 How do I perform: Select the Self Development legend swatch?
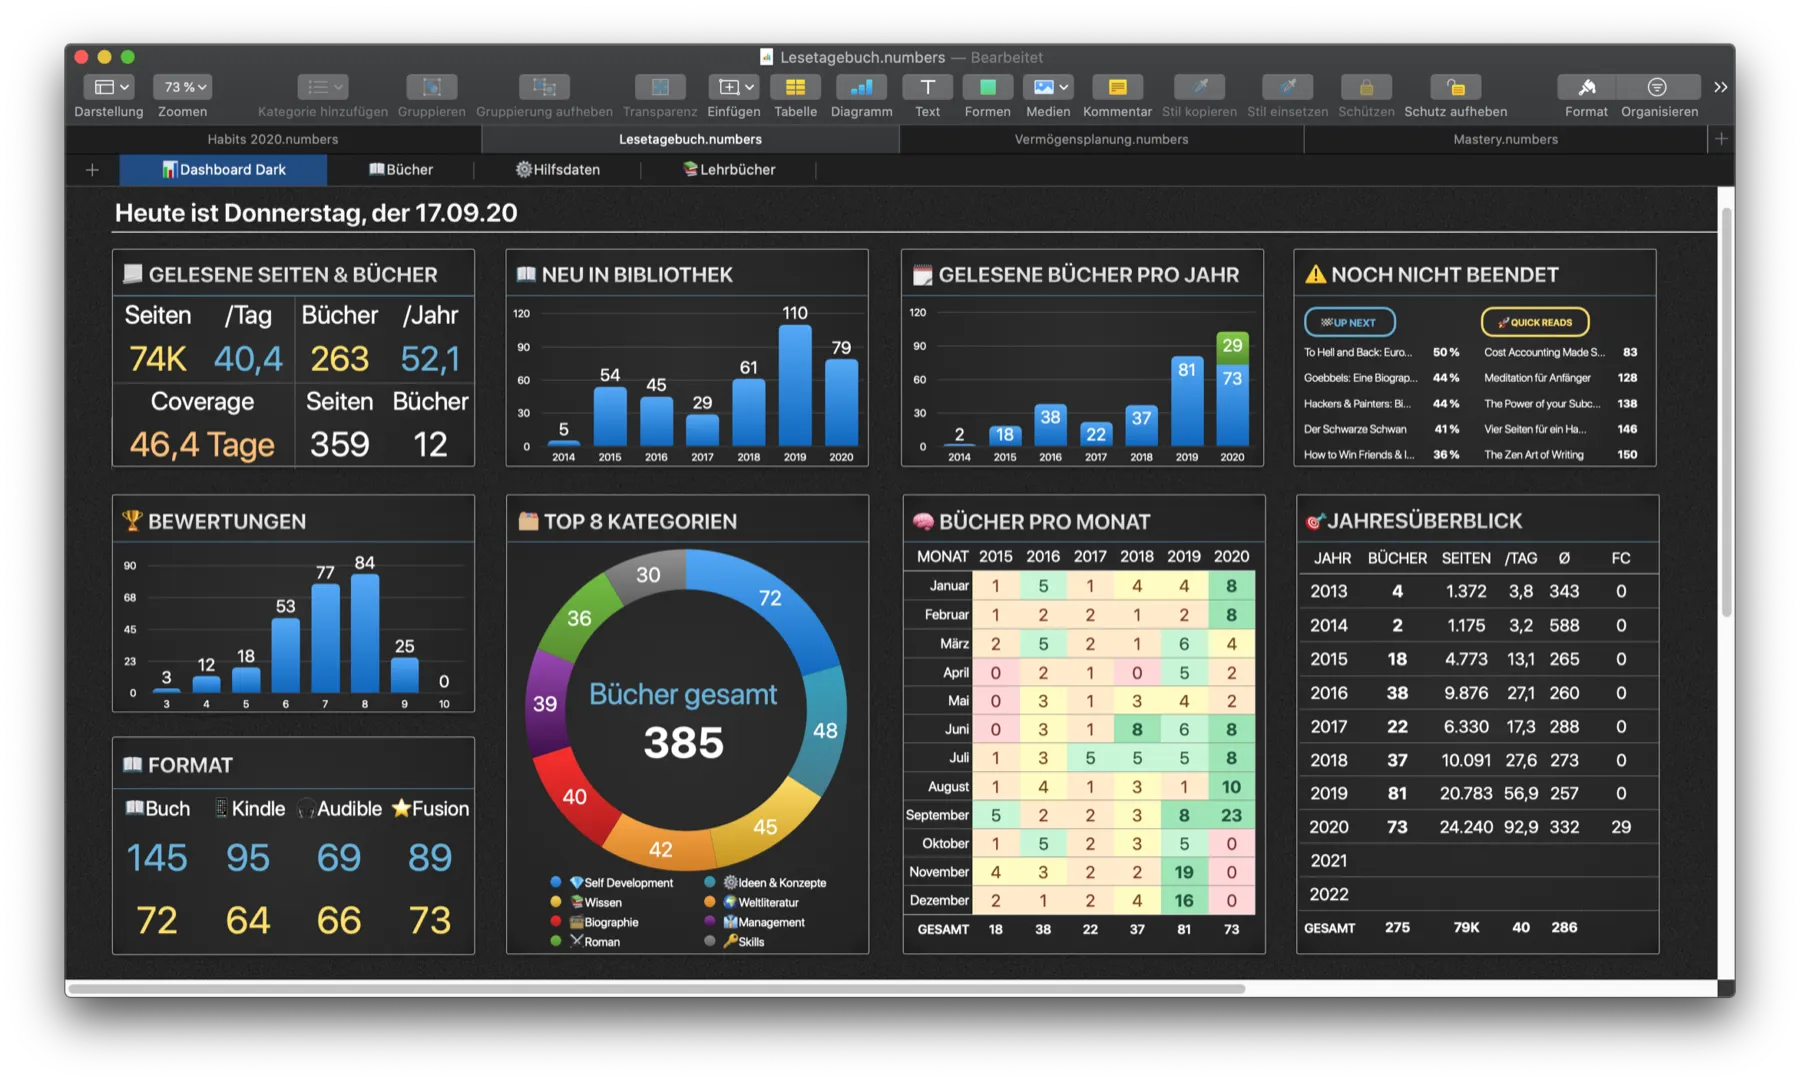click(556, 883)
